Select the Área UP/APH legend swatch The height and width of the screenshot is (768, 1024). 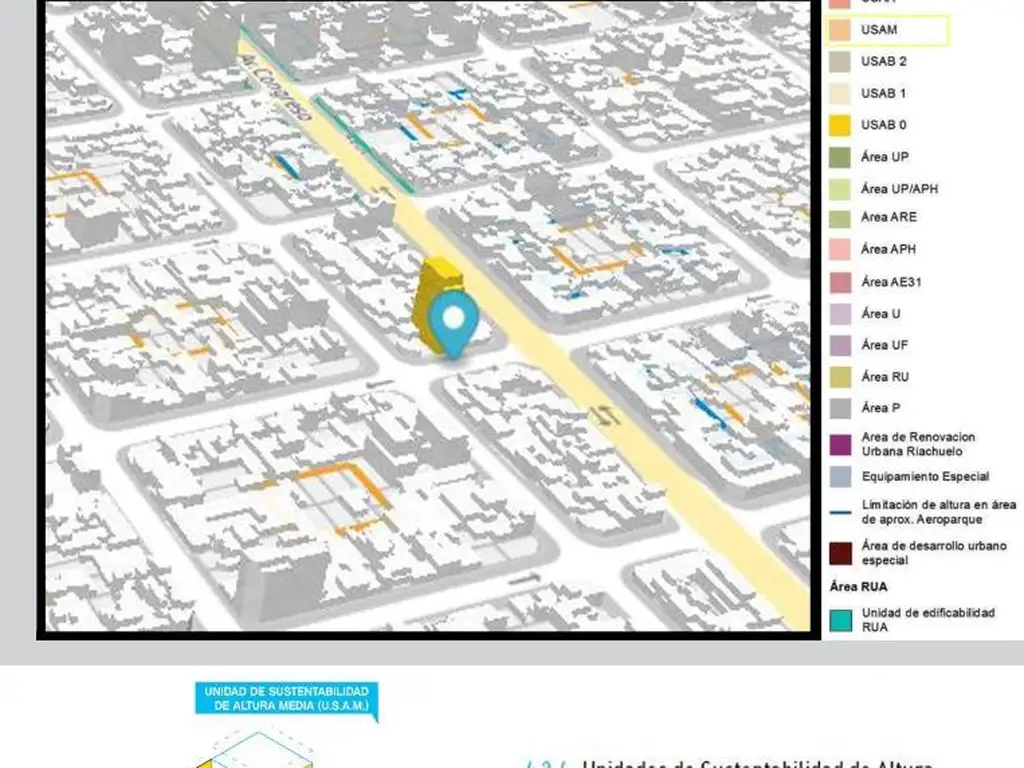(x=840, y=189)
